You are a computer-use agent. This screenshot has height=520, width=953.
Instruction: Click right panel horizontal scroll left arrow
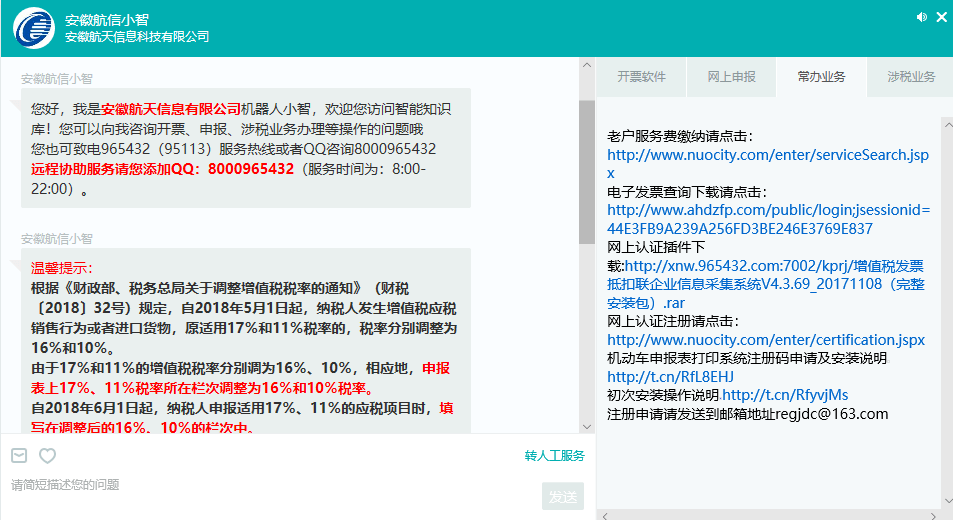point(604,516)
